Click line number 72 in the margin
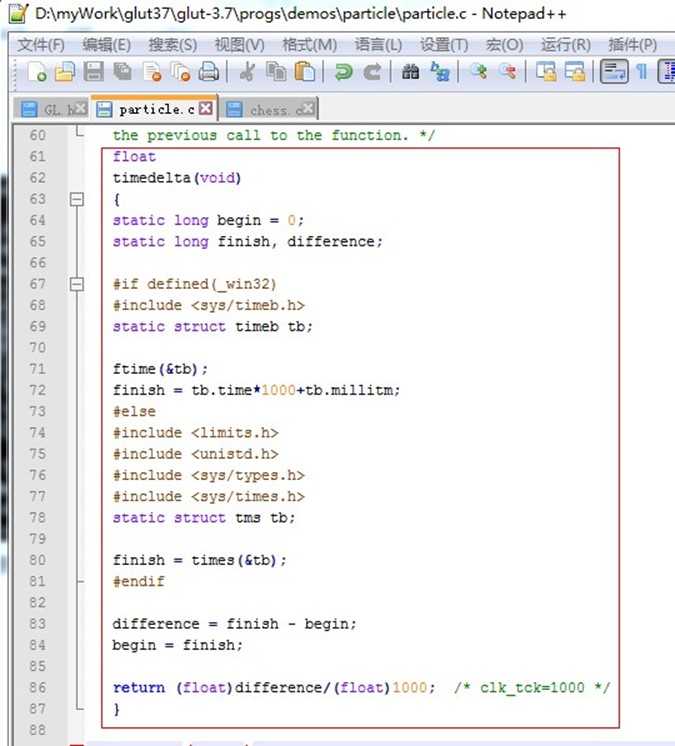This screenshot has width=675, height=746. pos(38,390)
